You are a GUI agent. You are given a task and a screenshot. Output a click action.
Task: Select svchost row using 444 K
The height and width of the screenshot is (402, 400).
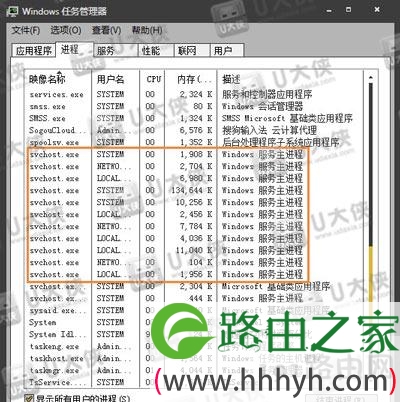pos(193,298)
